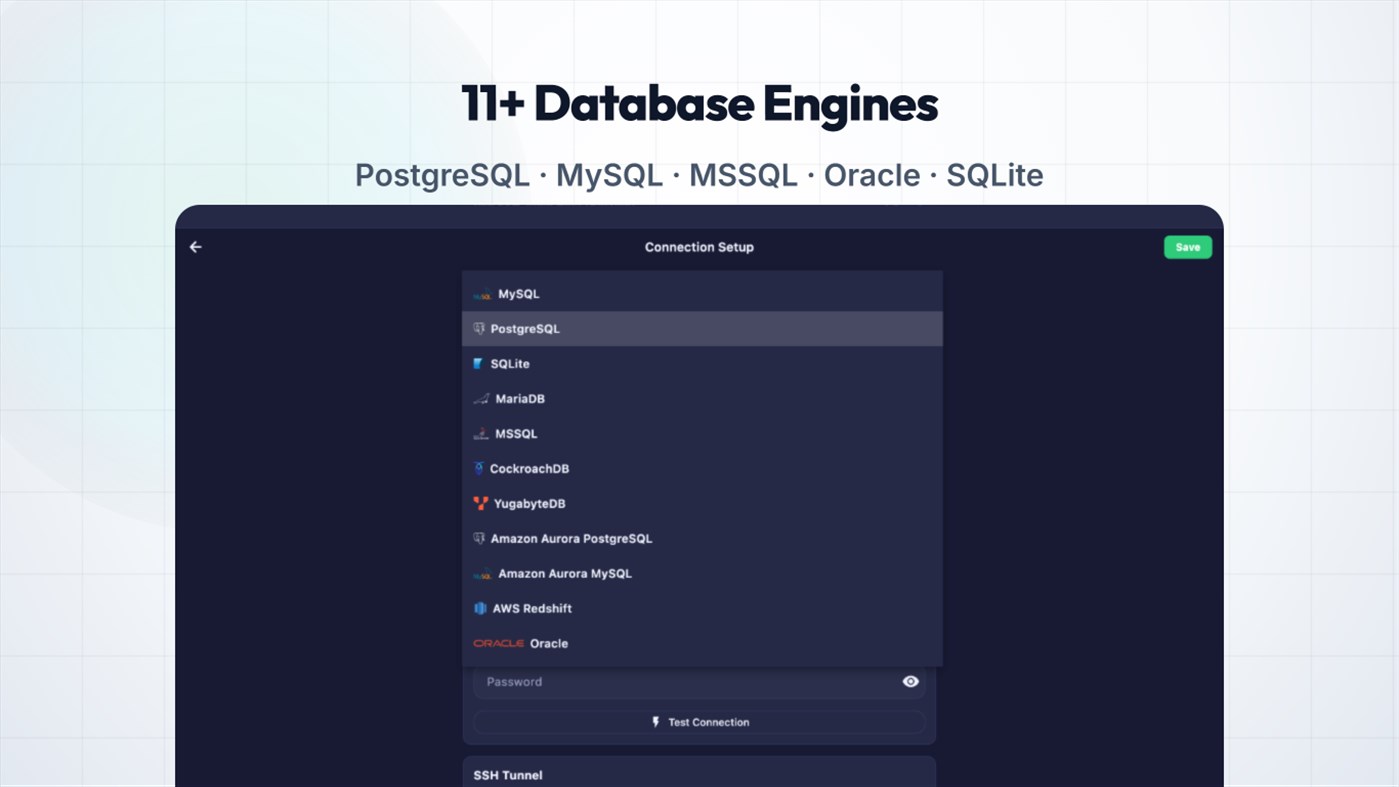Focus the Password input field
1399x787 pixels.
[x=699, y=682]
